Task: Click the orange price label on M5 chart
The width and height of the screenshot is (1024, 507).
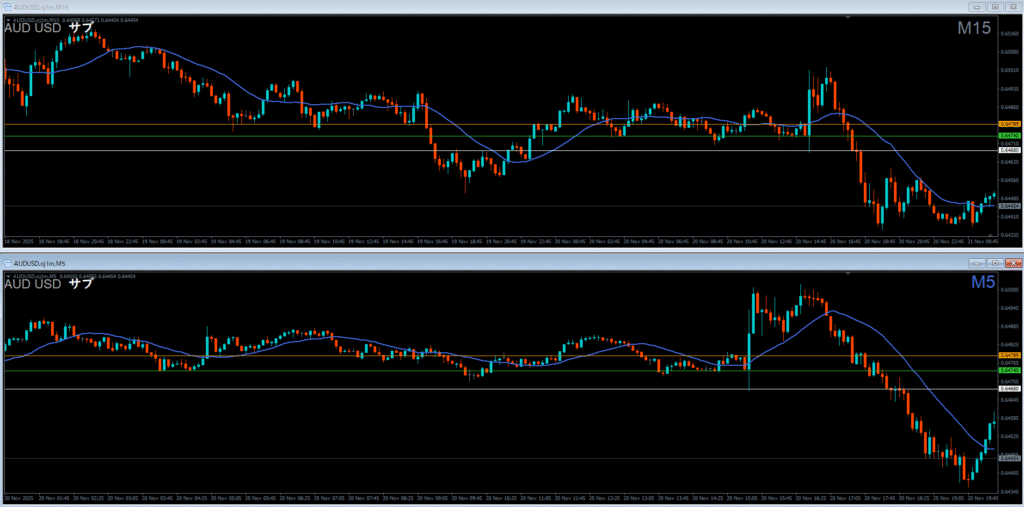Action: (1009, 355)
